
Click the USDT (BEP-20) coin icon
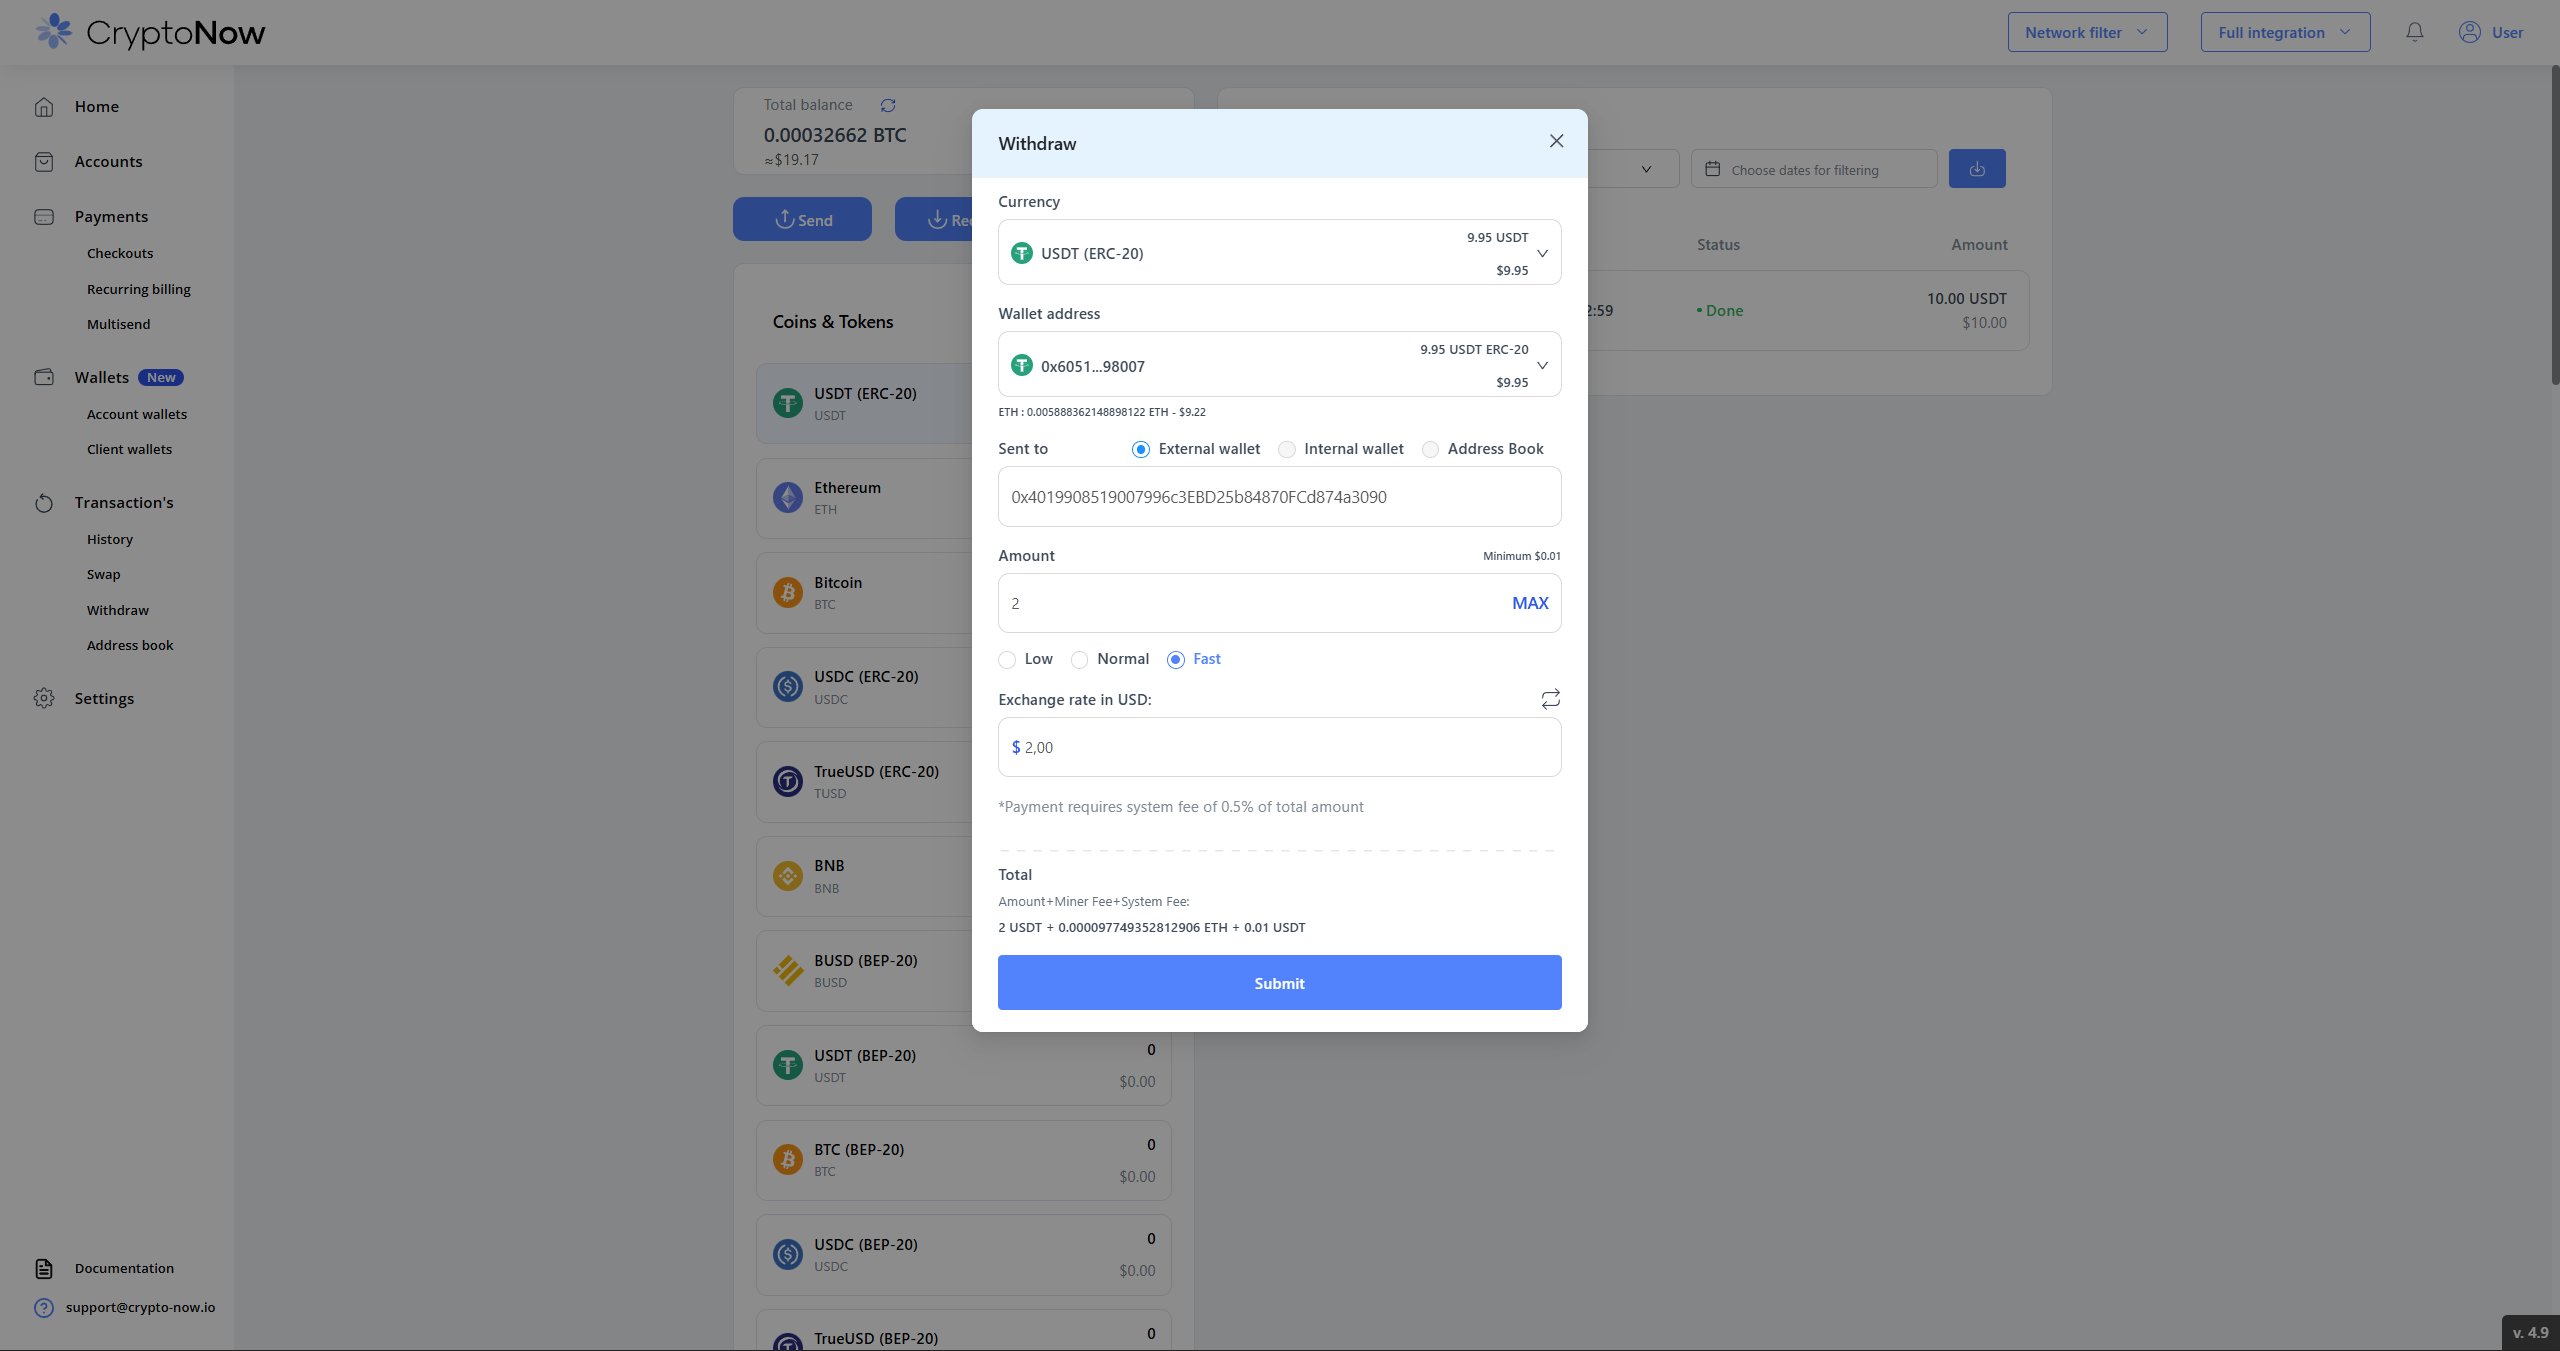click(x=788, y=1065)
